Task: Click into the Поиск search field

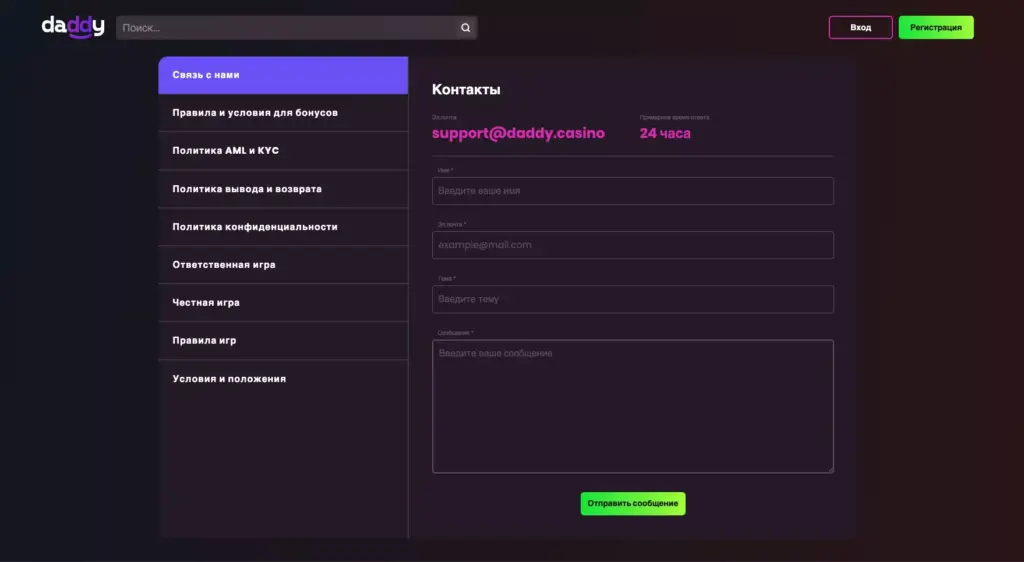Action: pyautogui.click(x=285, y=28)
